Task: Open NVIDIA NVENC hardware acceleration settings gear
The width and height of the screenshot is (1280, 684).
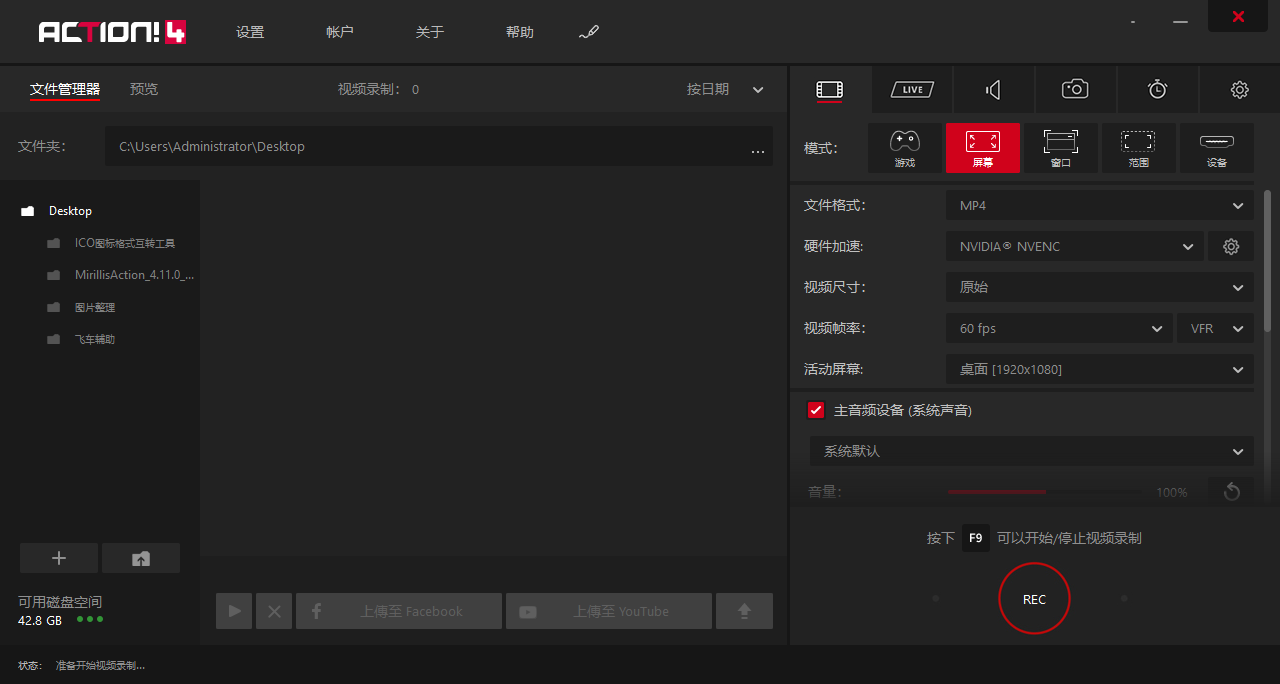Action: pos(1231,246)
